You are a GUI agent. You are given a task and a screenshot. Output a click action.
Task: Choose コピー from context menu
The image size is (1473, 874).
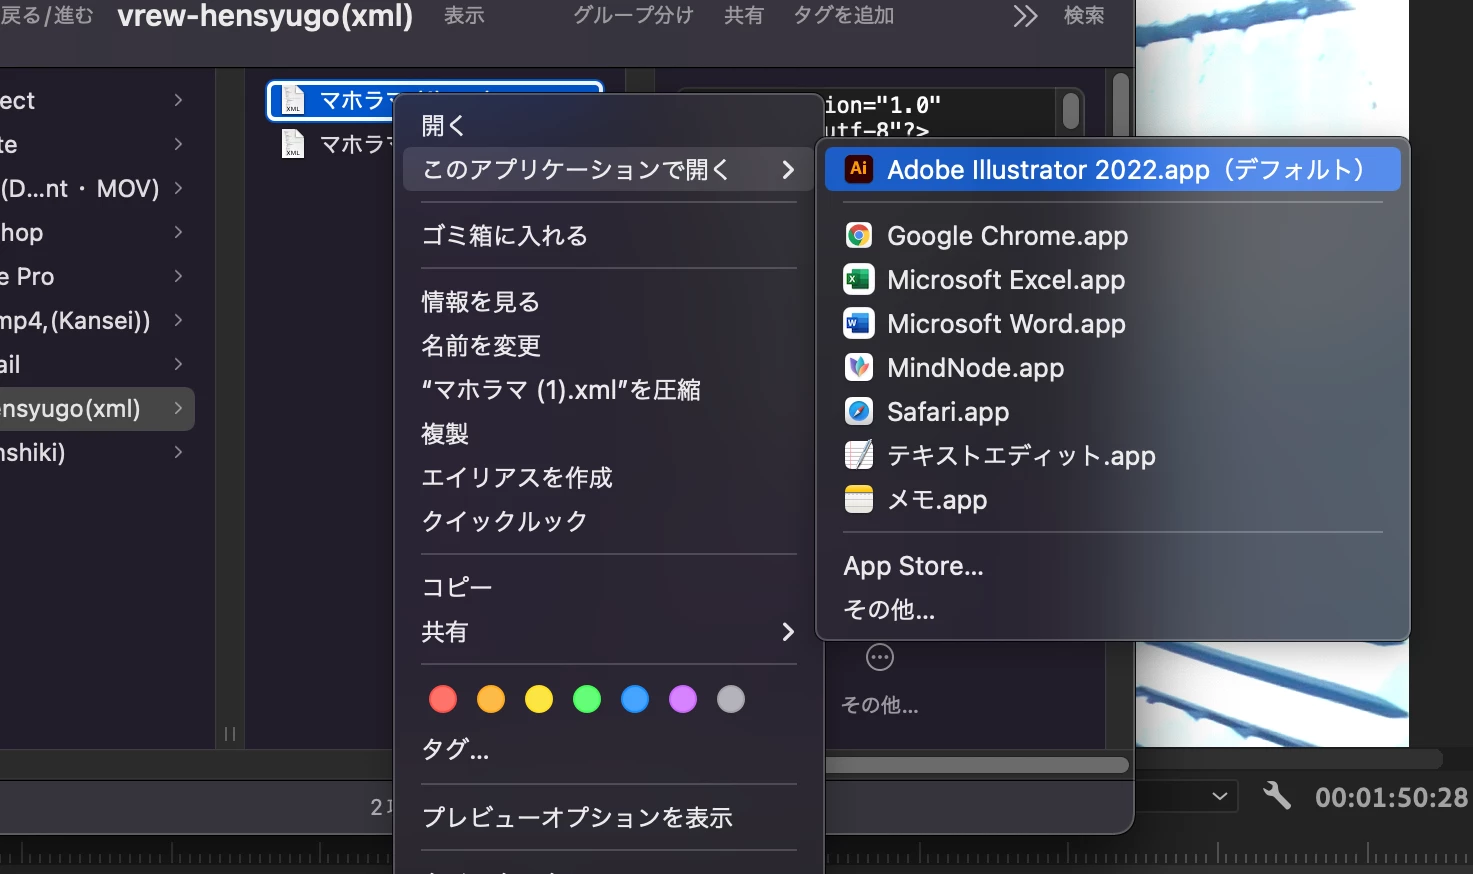[x=608, y=587]
